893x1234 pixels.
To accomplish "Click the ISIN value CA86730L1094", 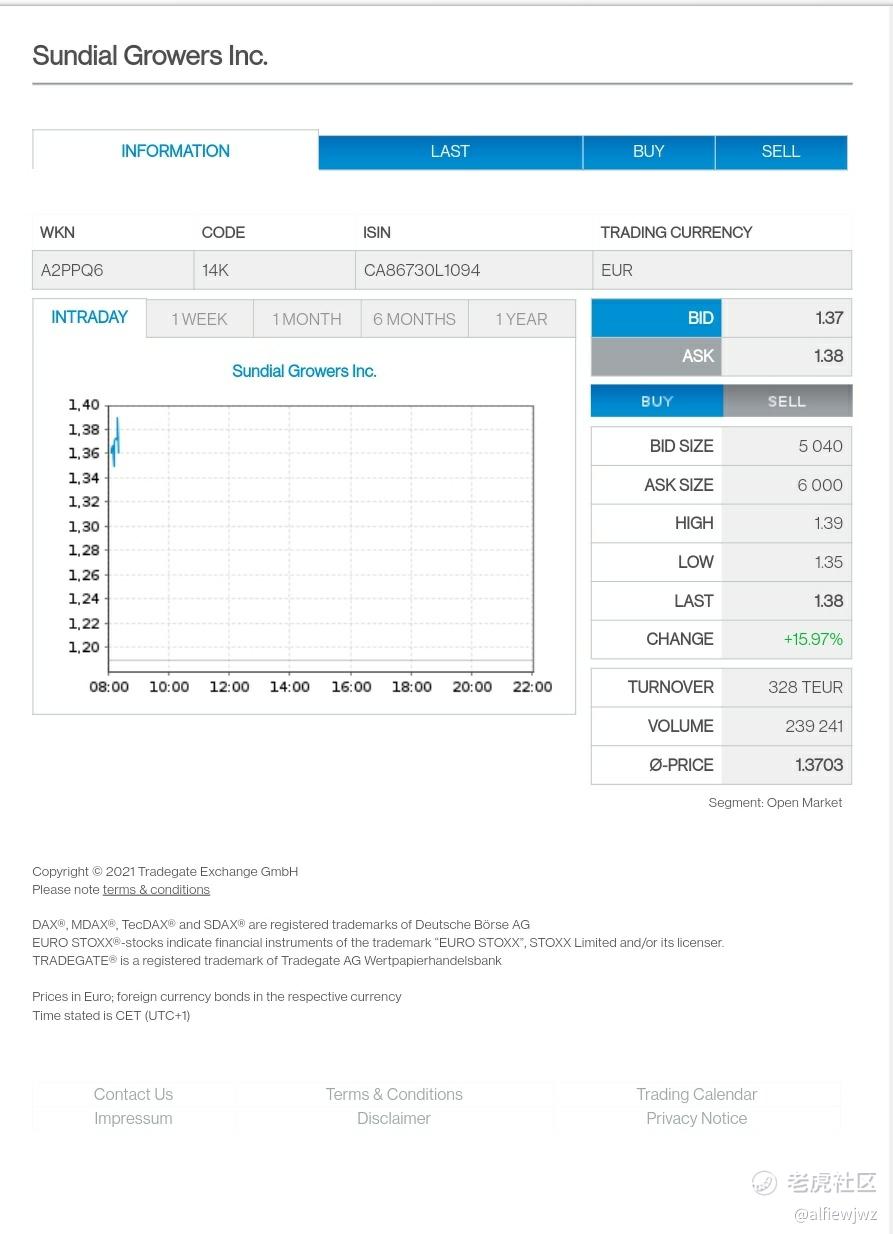I will pyautogui.click(x=422, y=270).
